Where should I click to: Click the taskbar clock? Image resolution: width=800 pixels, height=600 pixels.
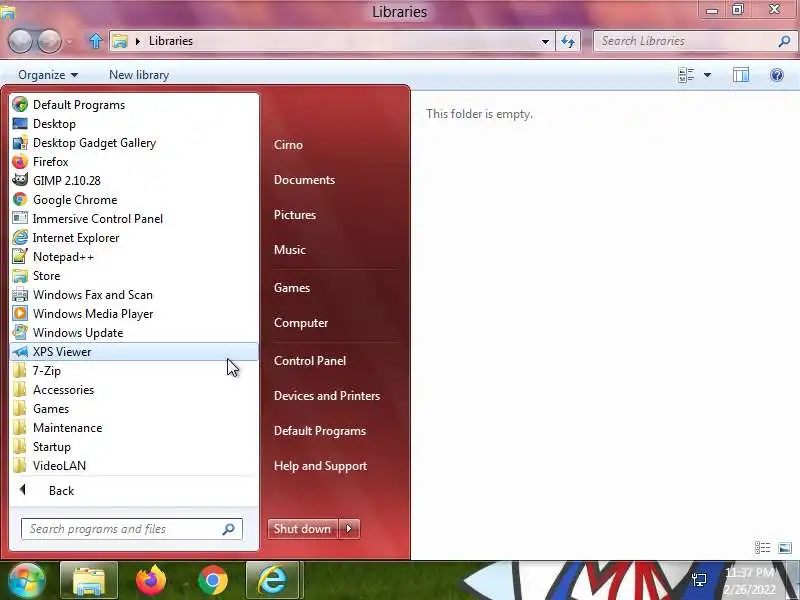[750, 581]
